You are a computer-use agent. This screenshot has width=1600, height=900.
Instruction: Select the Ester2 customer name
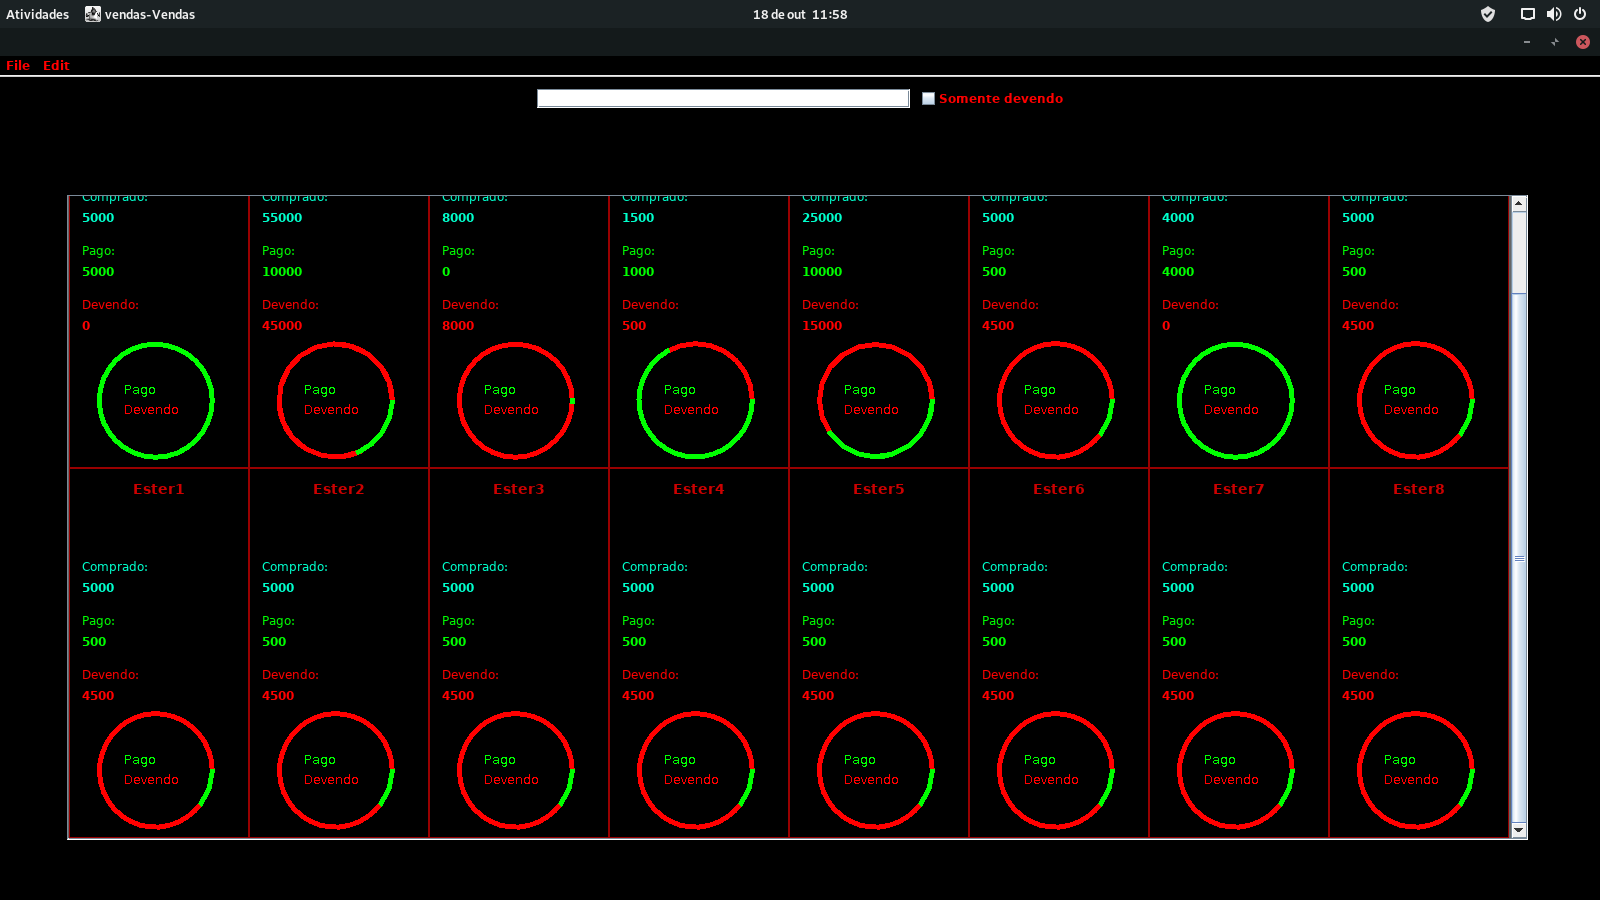[339, 489]
